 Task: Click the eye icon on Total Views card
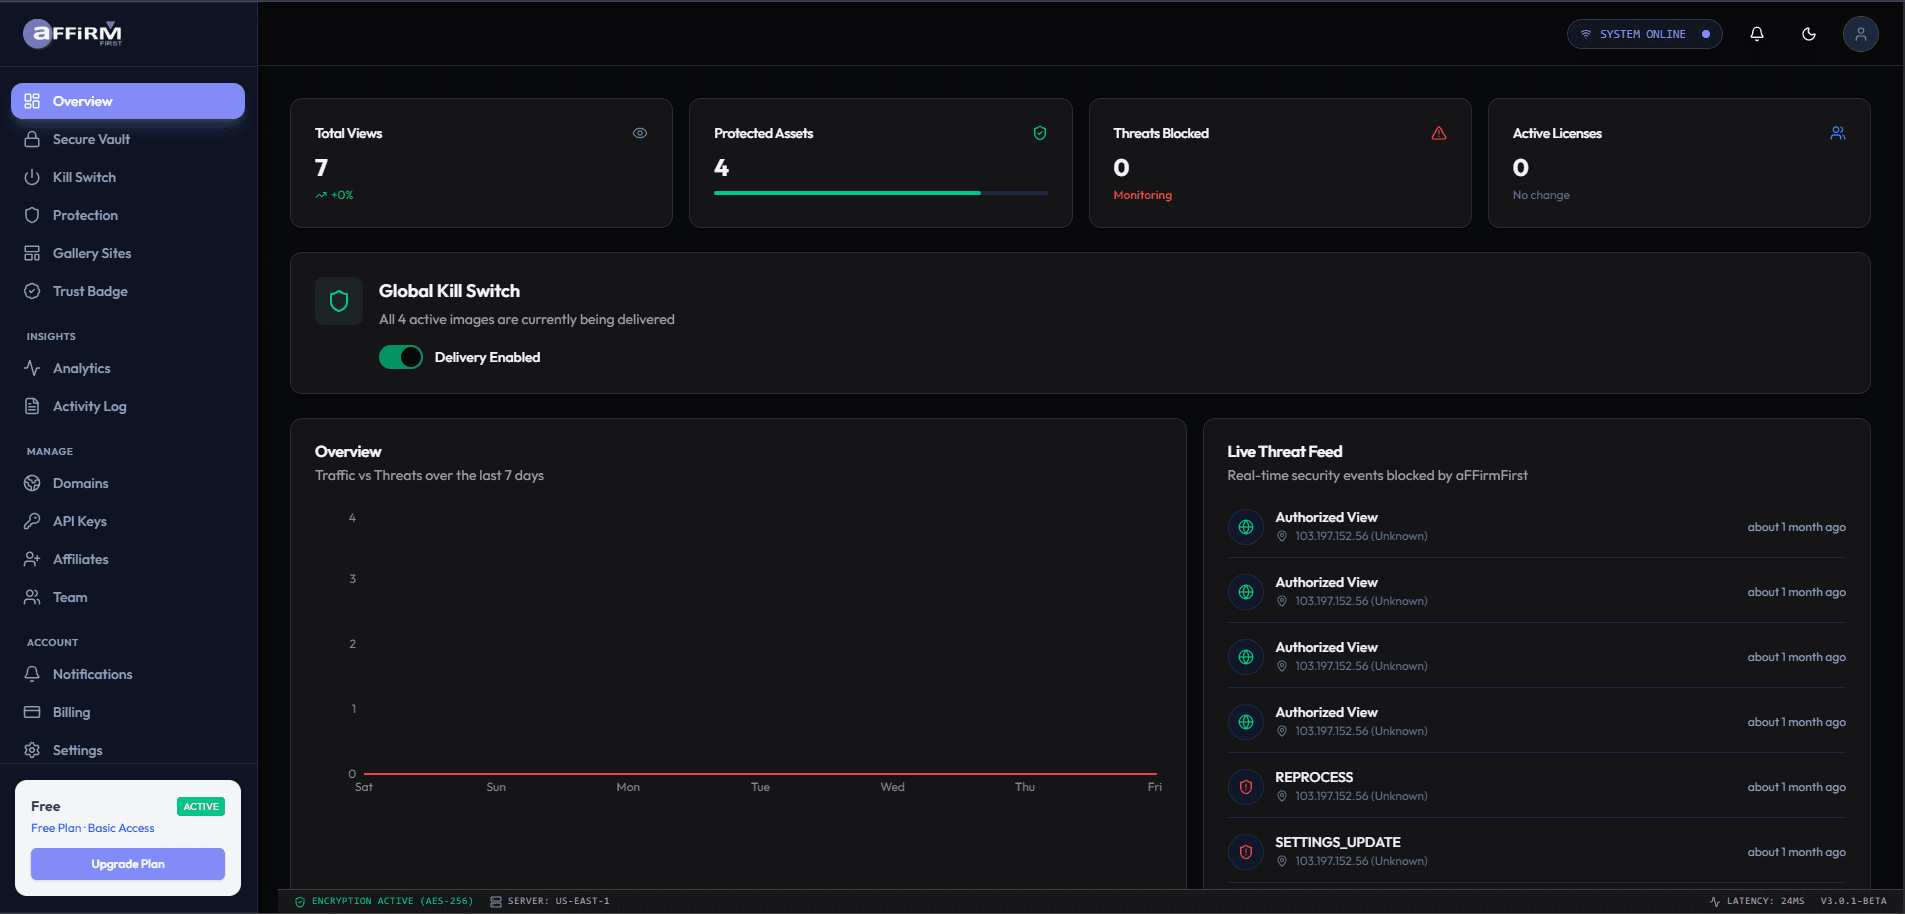pyautogui.click(x=640, y=132)
